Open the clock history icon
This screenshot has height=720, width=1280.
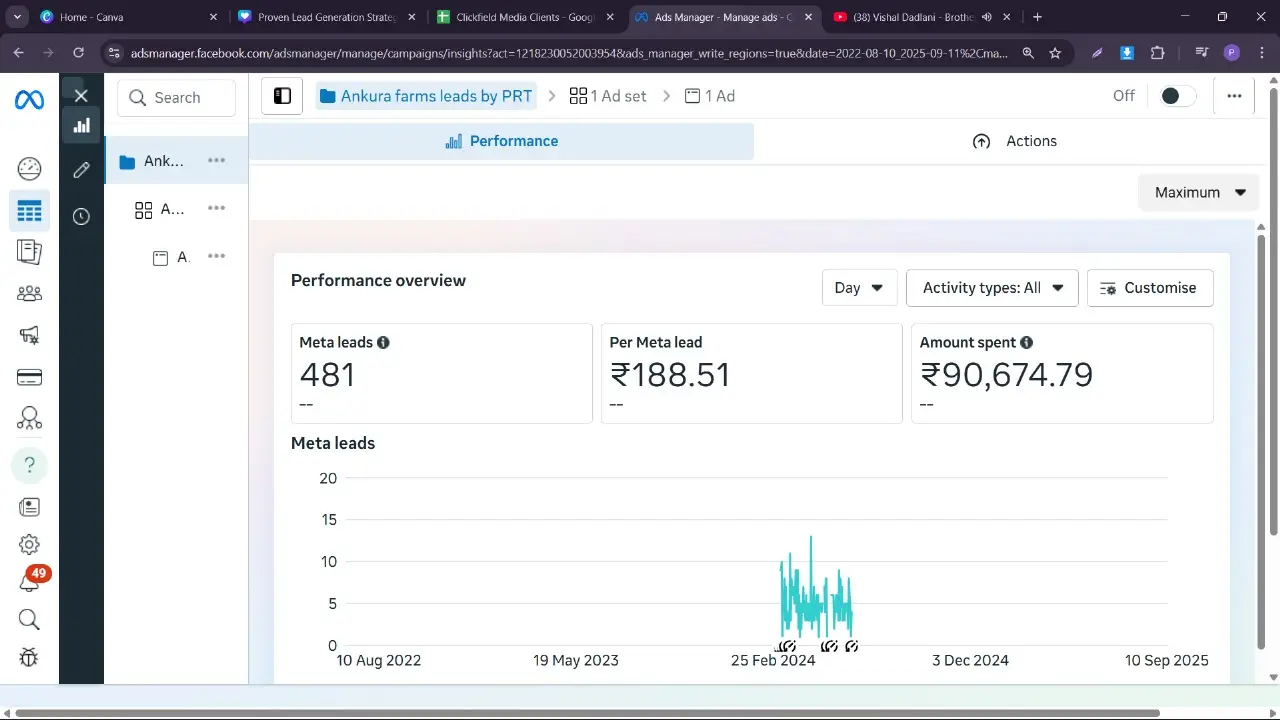tap(81, 216)
